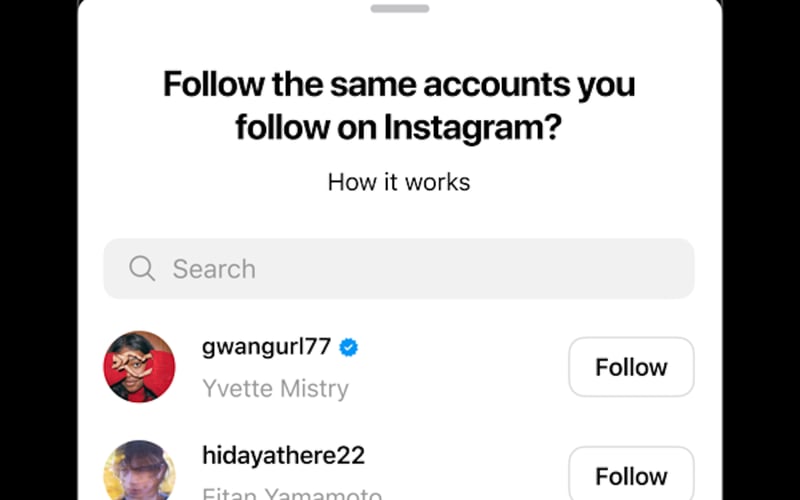Dismiss sheet via dark area on right
Image resolution: width=800 pixels, height=500 pixels.
(761, 250)
